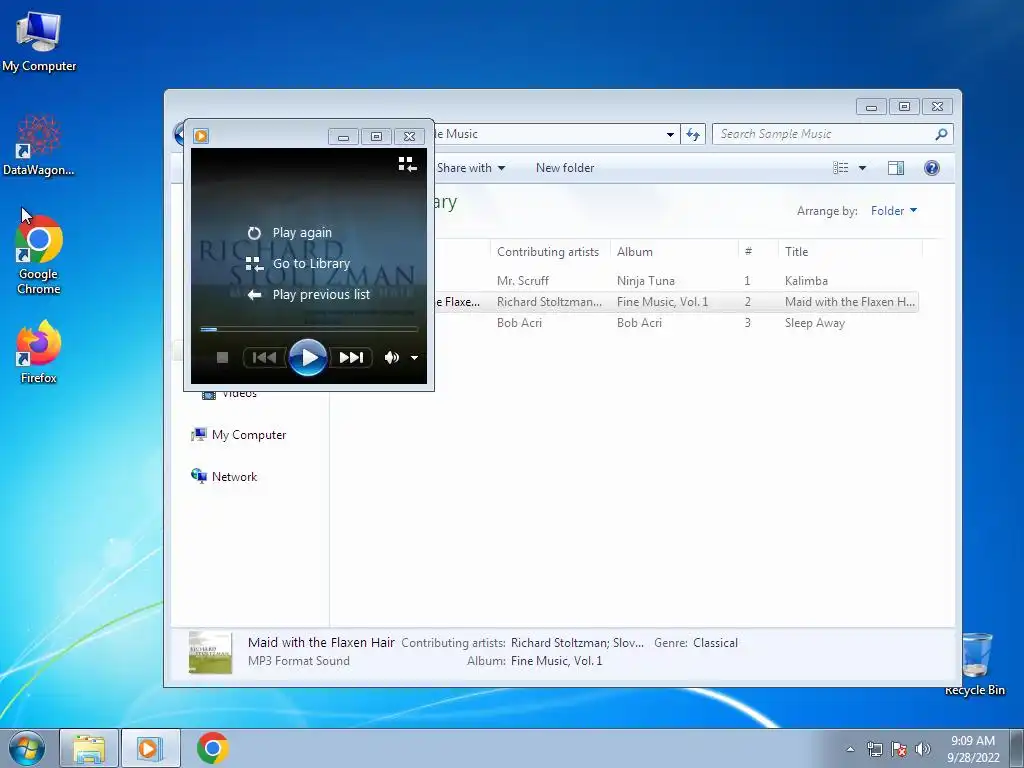
Task: Click contributing artists value Richard Stoltzman; Slov...
Action: point(577,643)
